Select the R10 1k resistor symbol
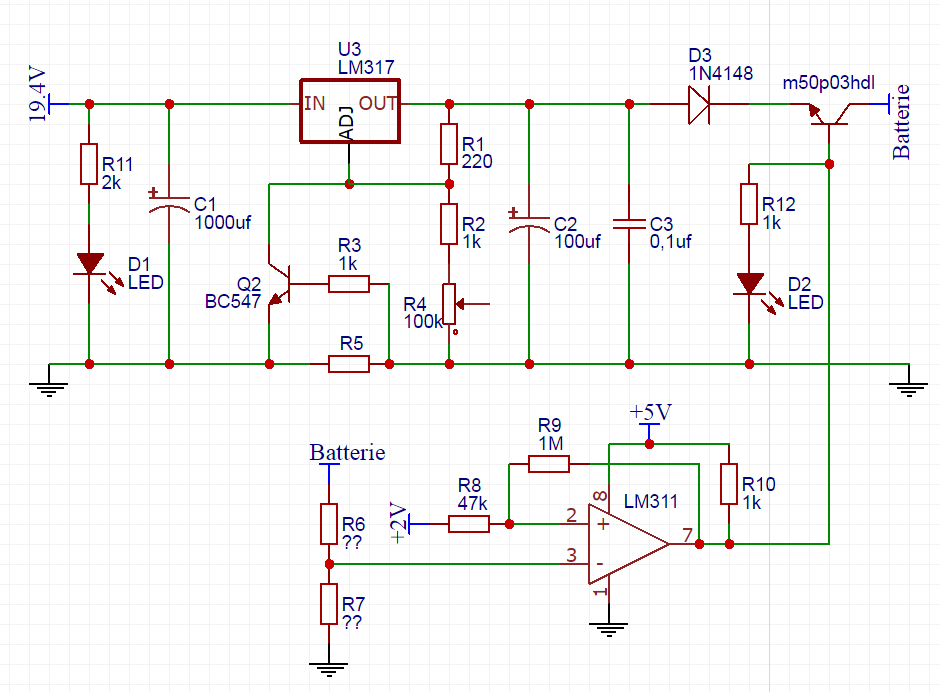This screenshot has width=940, height=692. pyautogui.click(x=729, y=484)
